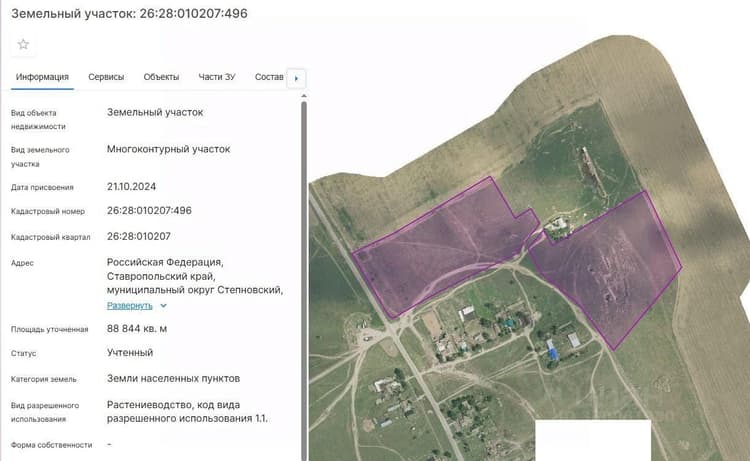Click the Вид земельного участка label
The image size is (750, 461).
coord(40,157)
